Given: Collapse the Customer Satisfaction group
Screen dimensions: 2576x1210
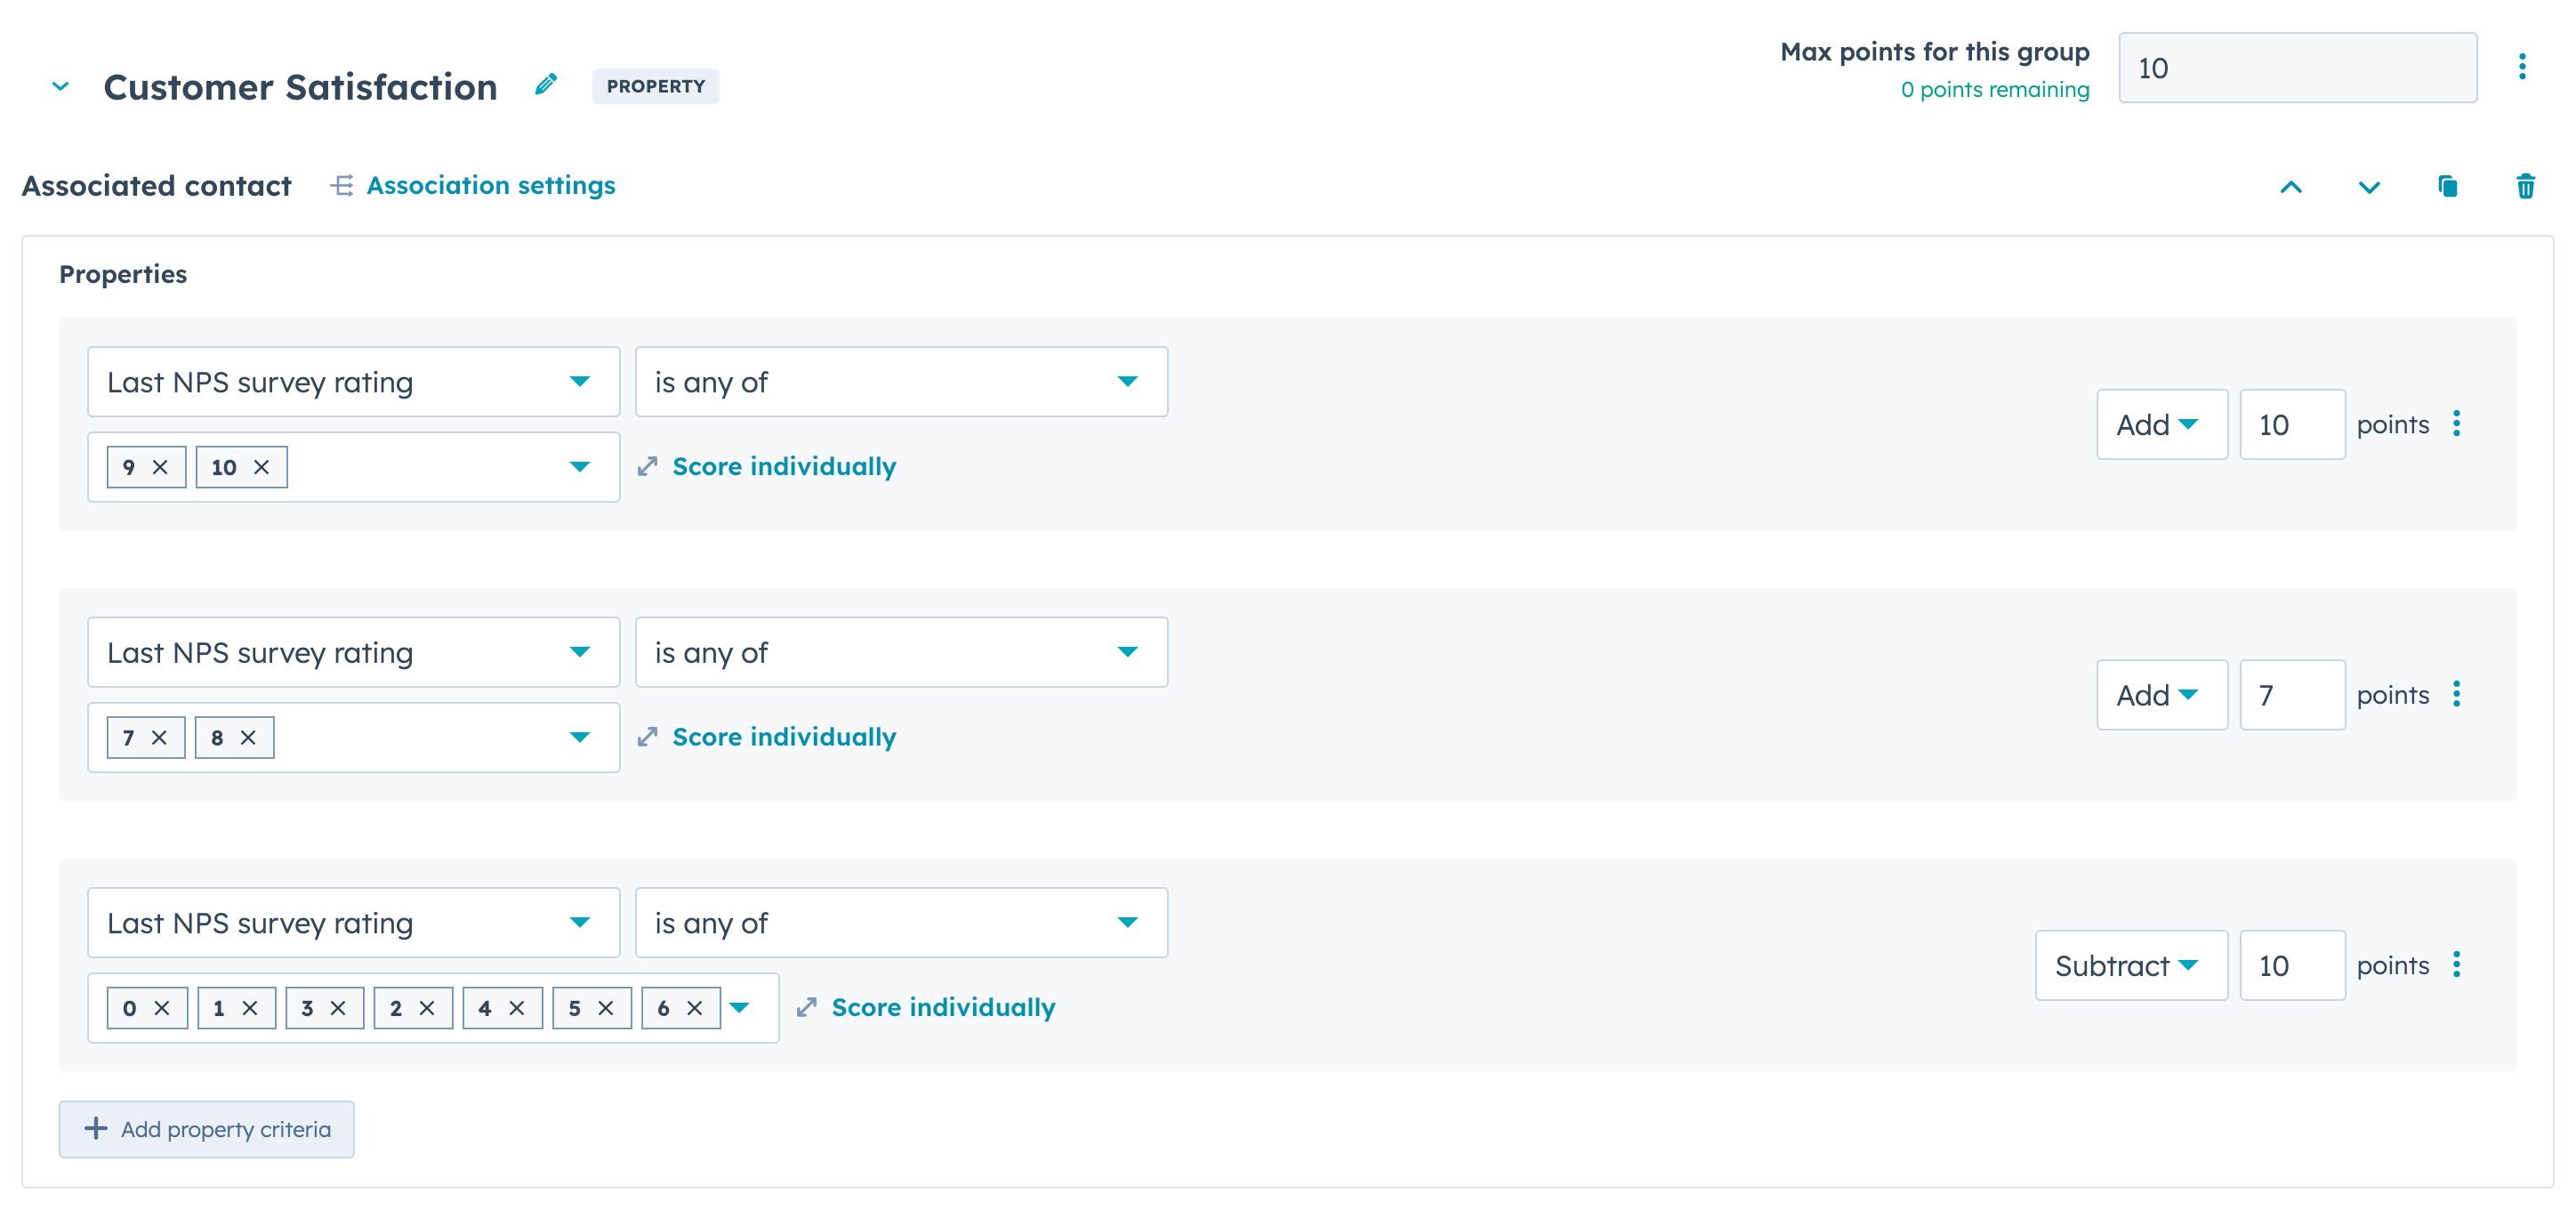Looking at the screenshot, I should click(x=61, y=87).
